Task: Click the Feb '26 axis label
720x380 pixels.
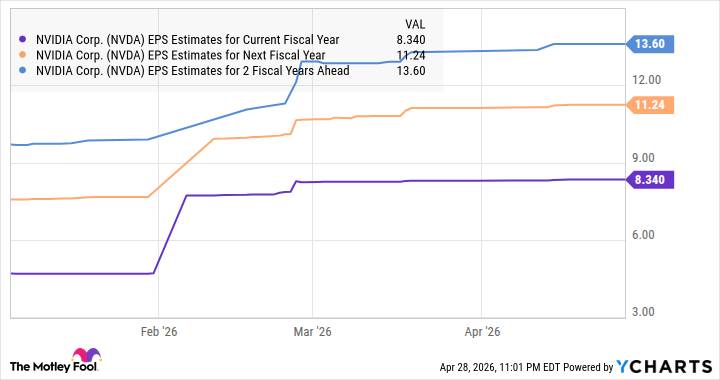Action: (x=159, y=332)
